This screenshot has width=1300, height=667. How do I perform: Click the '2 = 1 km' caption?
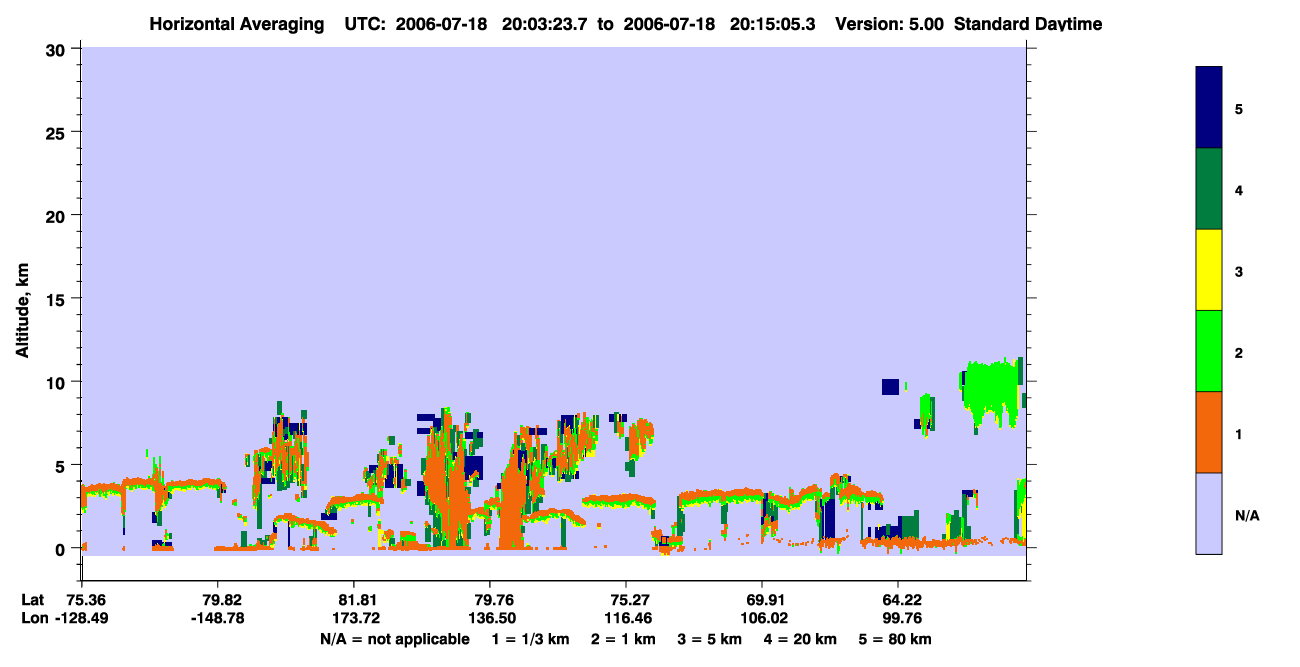(623, 639)
